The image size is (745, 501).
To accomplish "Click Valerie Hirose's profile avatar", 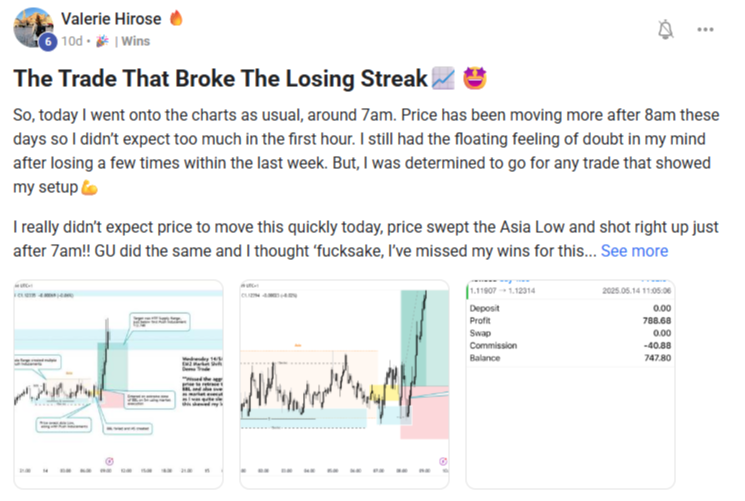I will [35, 26].
